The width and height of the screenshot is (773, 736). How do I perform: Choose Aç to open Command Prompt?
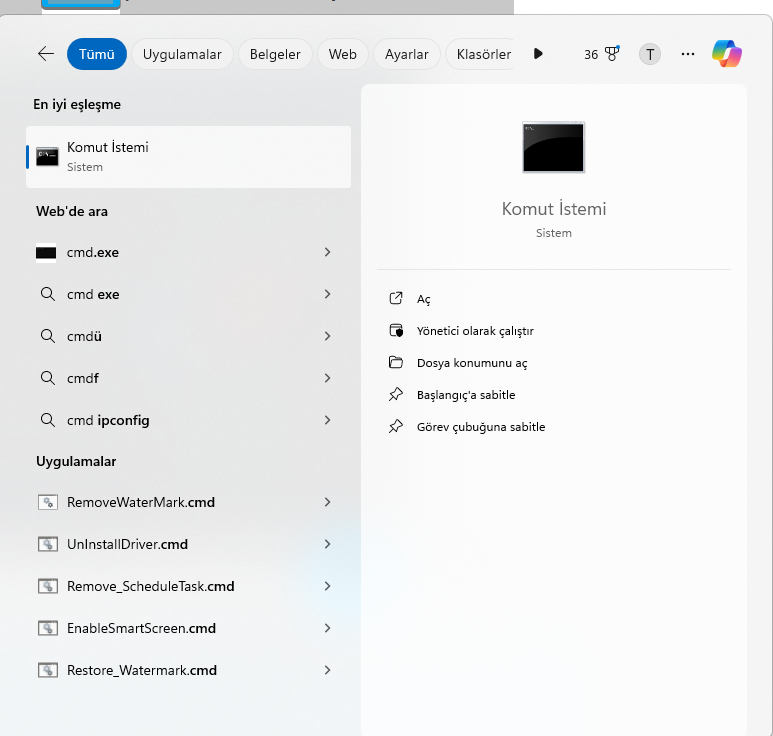(x=423, y=299)
